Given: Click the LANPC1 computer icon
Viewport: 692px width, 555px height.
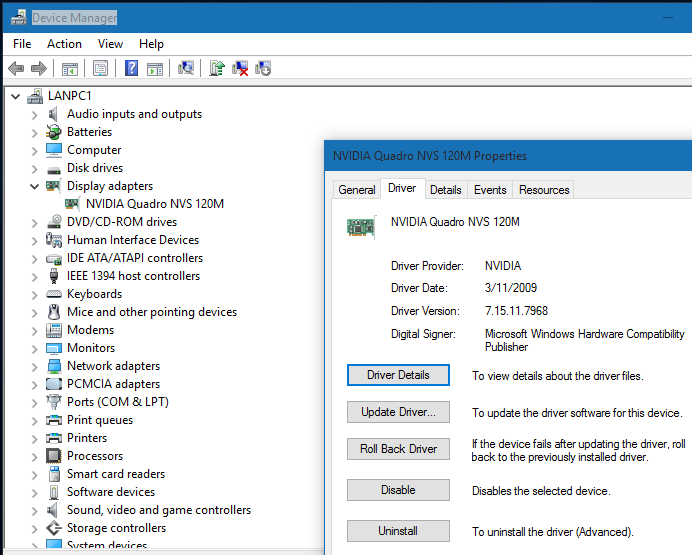Looking at the screenshot, I should [35, 96].
